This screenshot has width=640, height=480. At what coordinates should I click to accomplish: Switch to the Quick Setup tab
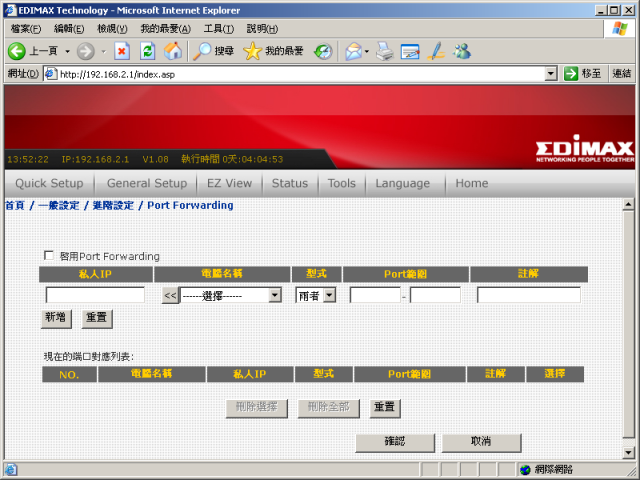[x=49, y=183]
